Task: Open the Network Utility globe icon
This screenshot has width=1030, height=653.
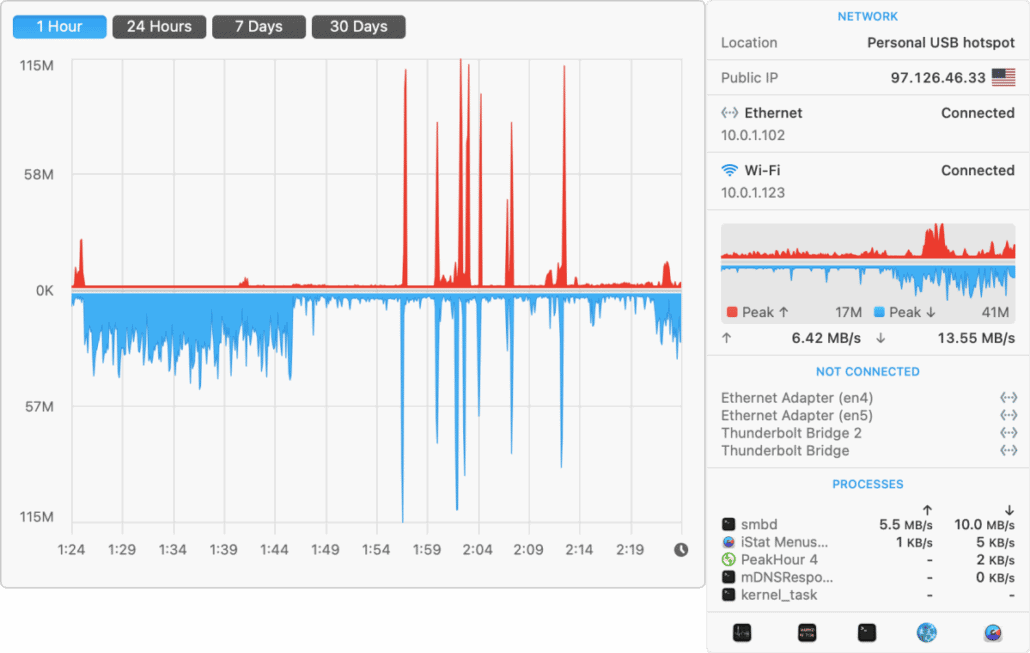Action: click(x=927, y=632)
